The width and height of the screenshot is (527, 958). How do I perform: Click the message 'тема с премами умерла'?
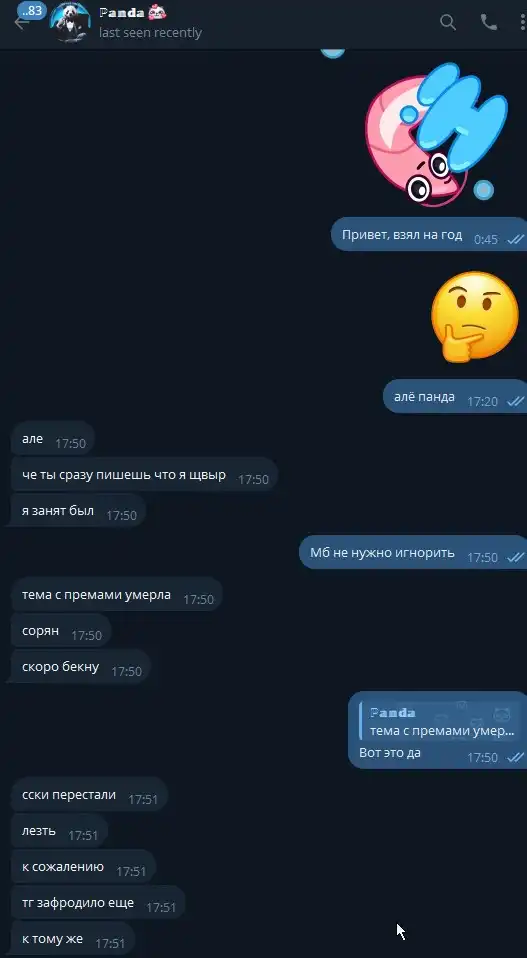tap(116, 594)
